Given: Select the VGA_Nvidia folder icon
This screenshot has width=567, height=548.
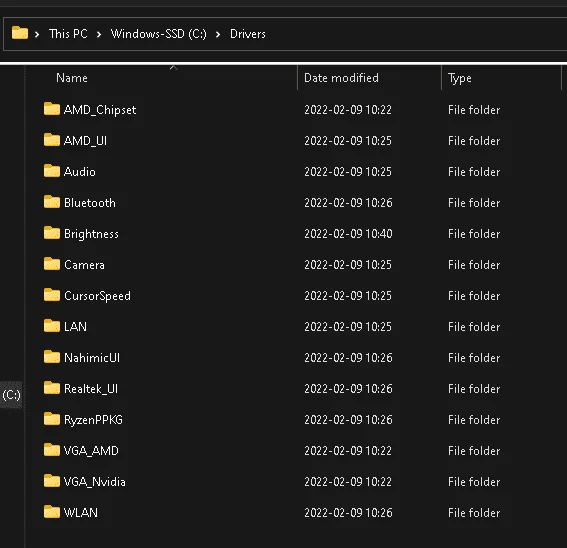Looking at the screenshot, I should tap(52, 481).
